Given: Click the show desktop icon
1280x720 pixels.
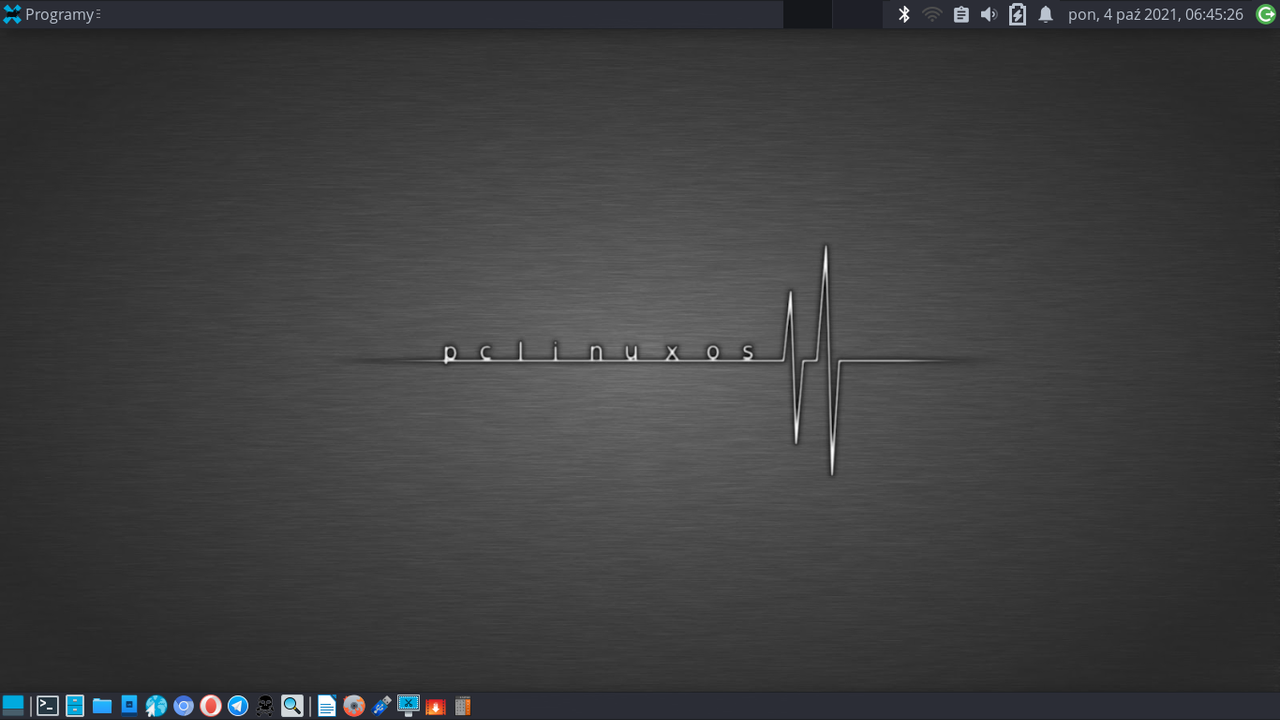Looking at the screenshot, I should [x=13, y=706].
